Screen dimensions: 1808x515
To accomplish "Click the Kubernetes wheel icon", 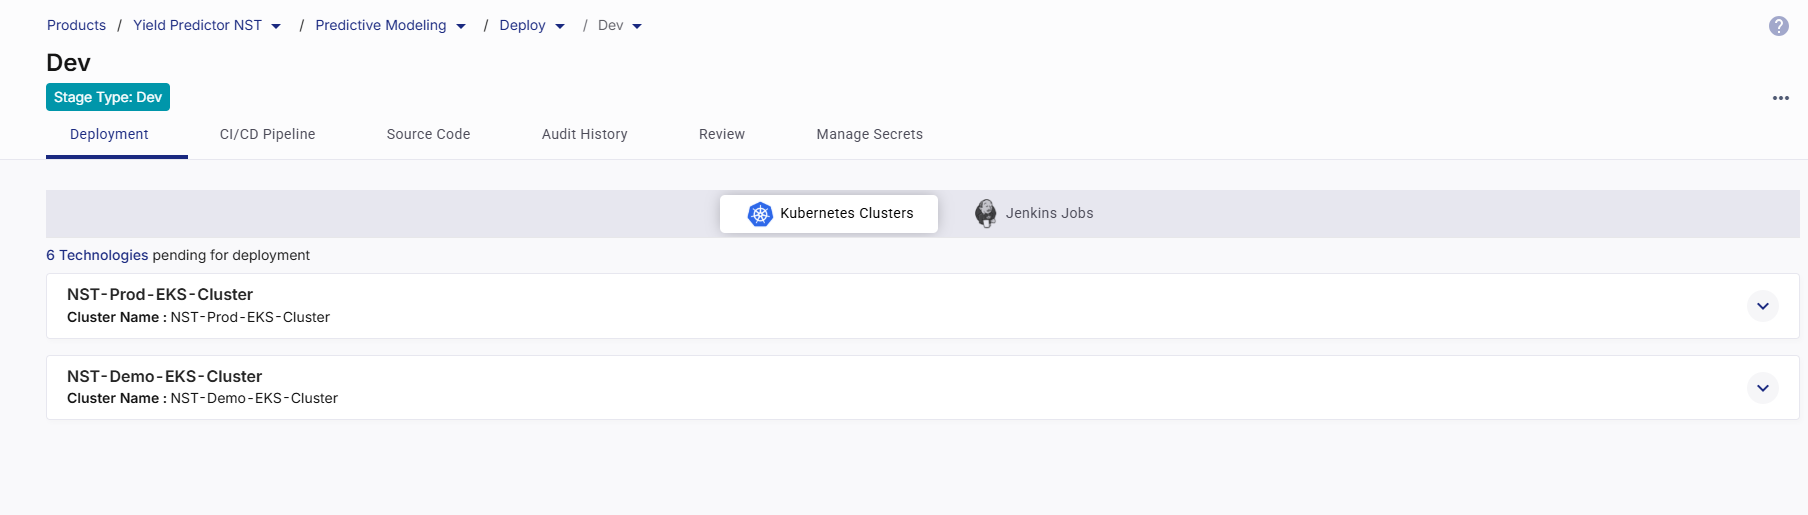I will point(760,214).
